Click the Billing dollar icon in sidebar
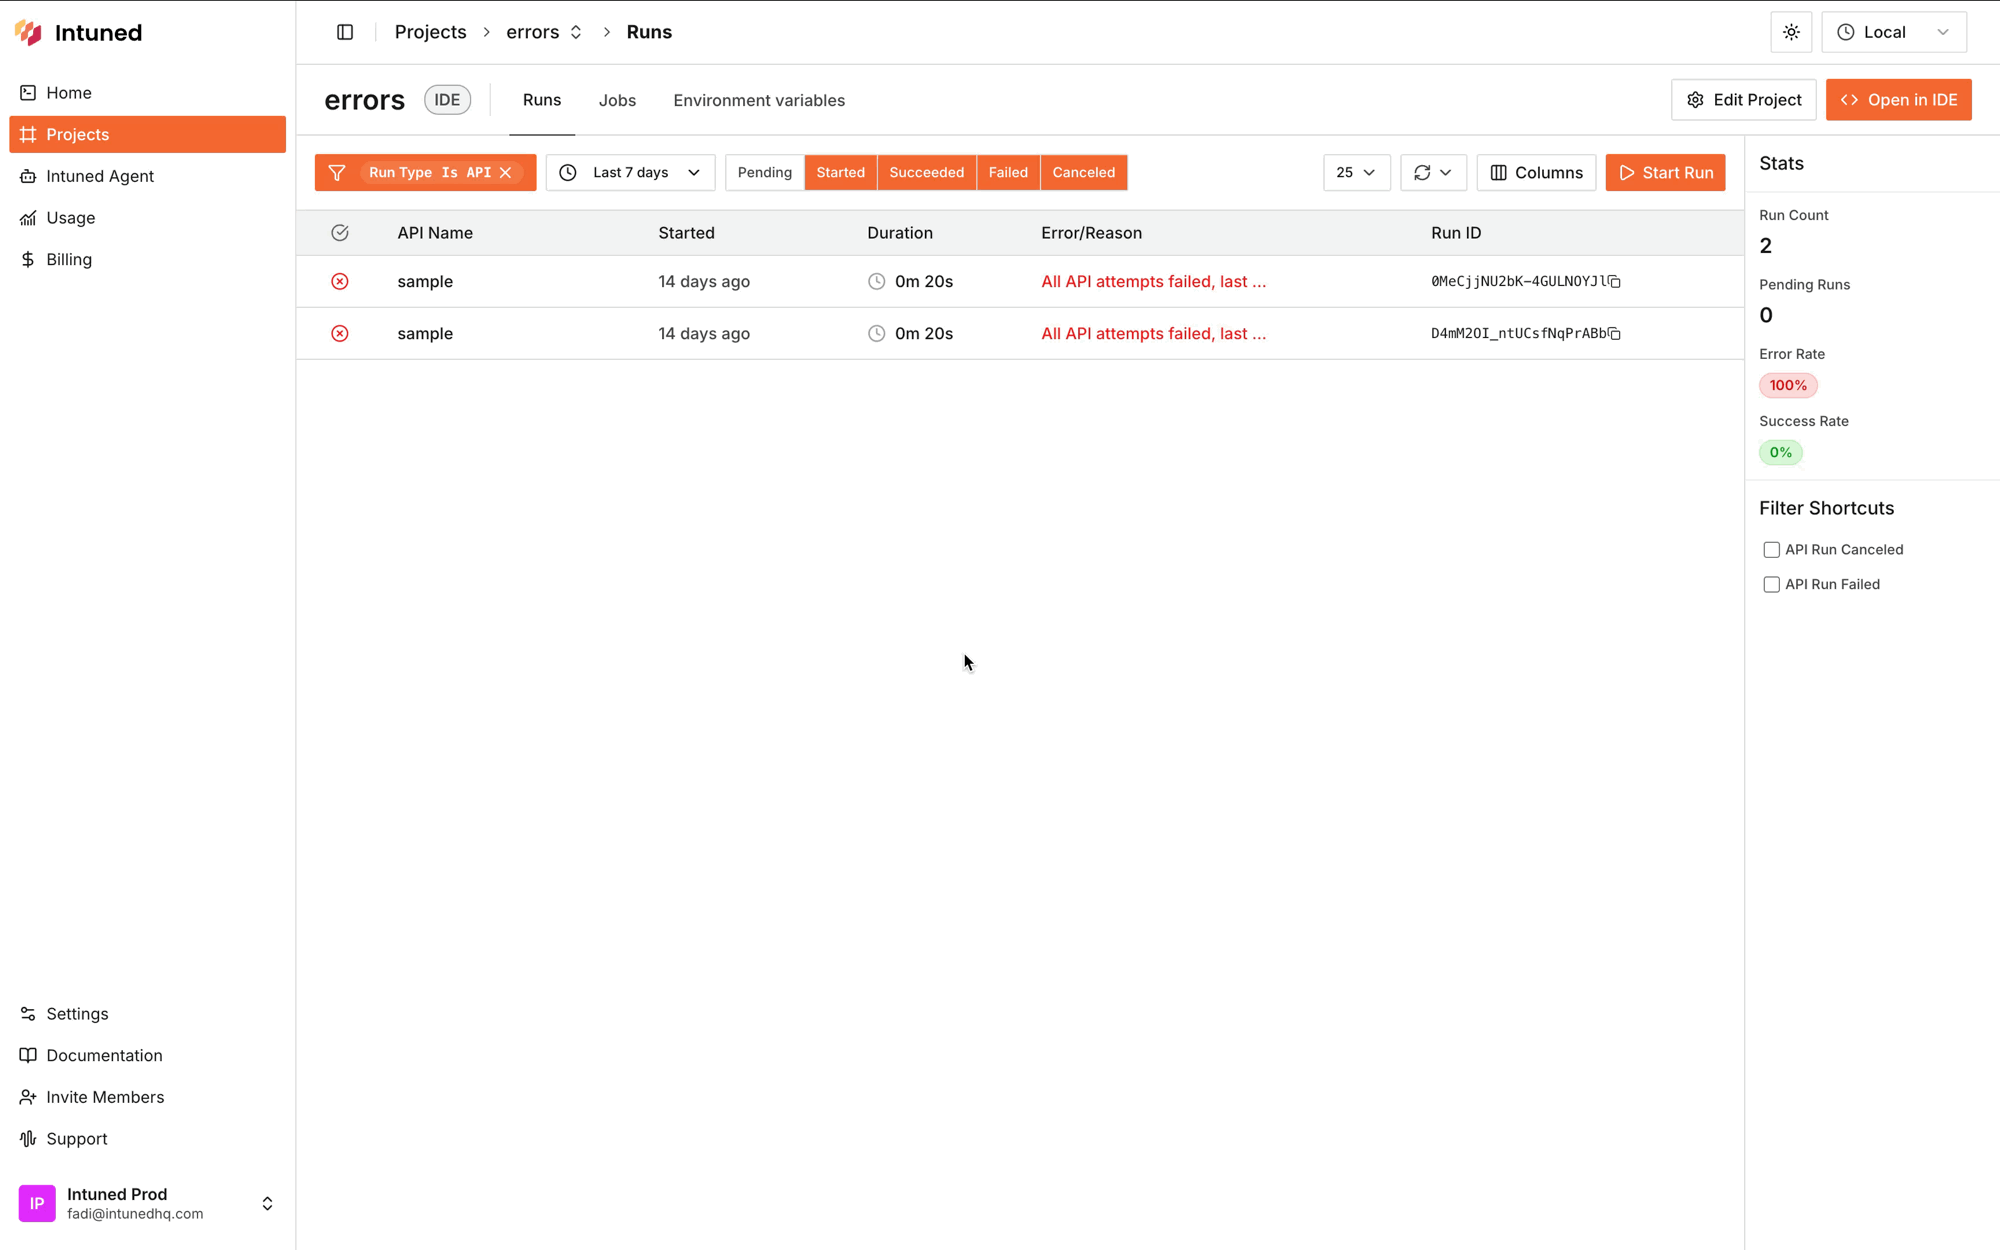Viewport: 2000px width, 1250px height. pos(27,259)
